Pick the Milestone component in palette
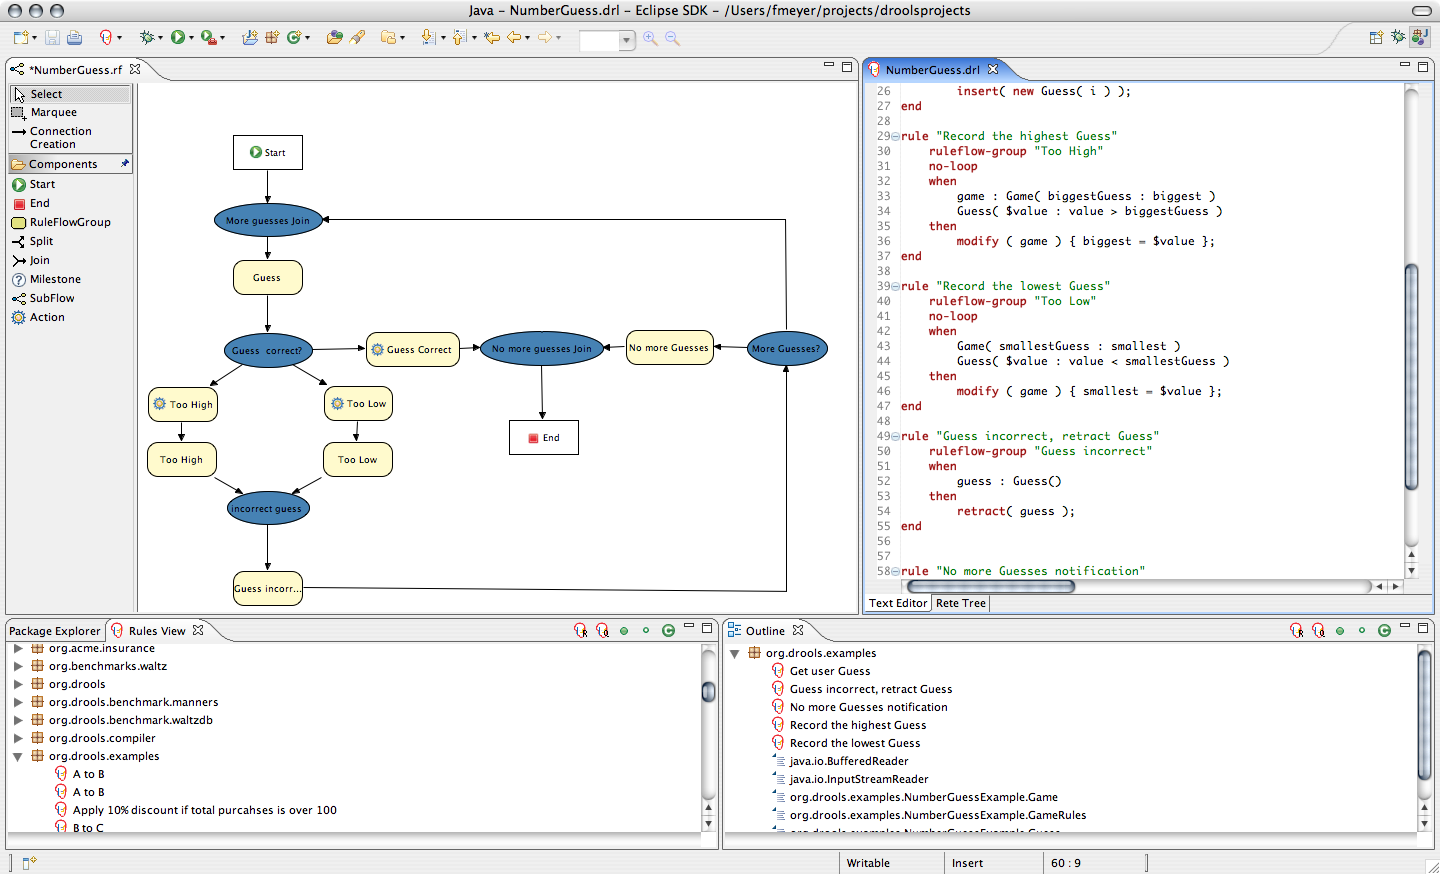 [55, 279]
